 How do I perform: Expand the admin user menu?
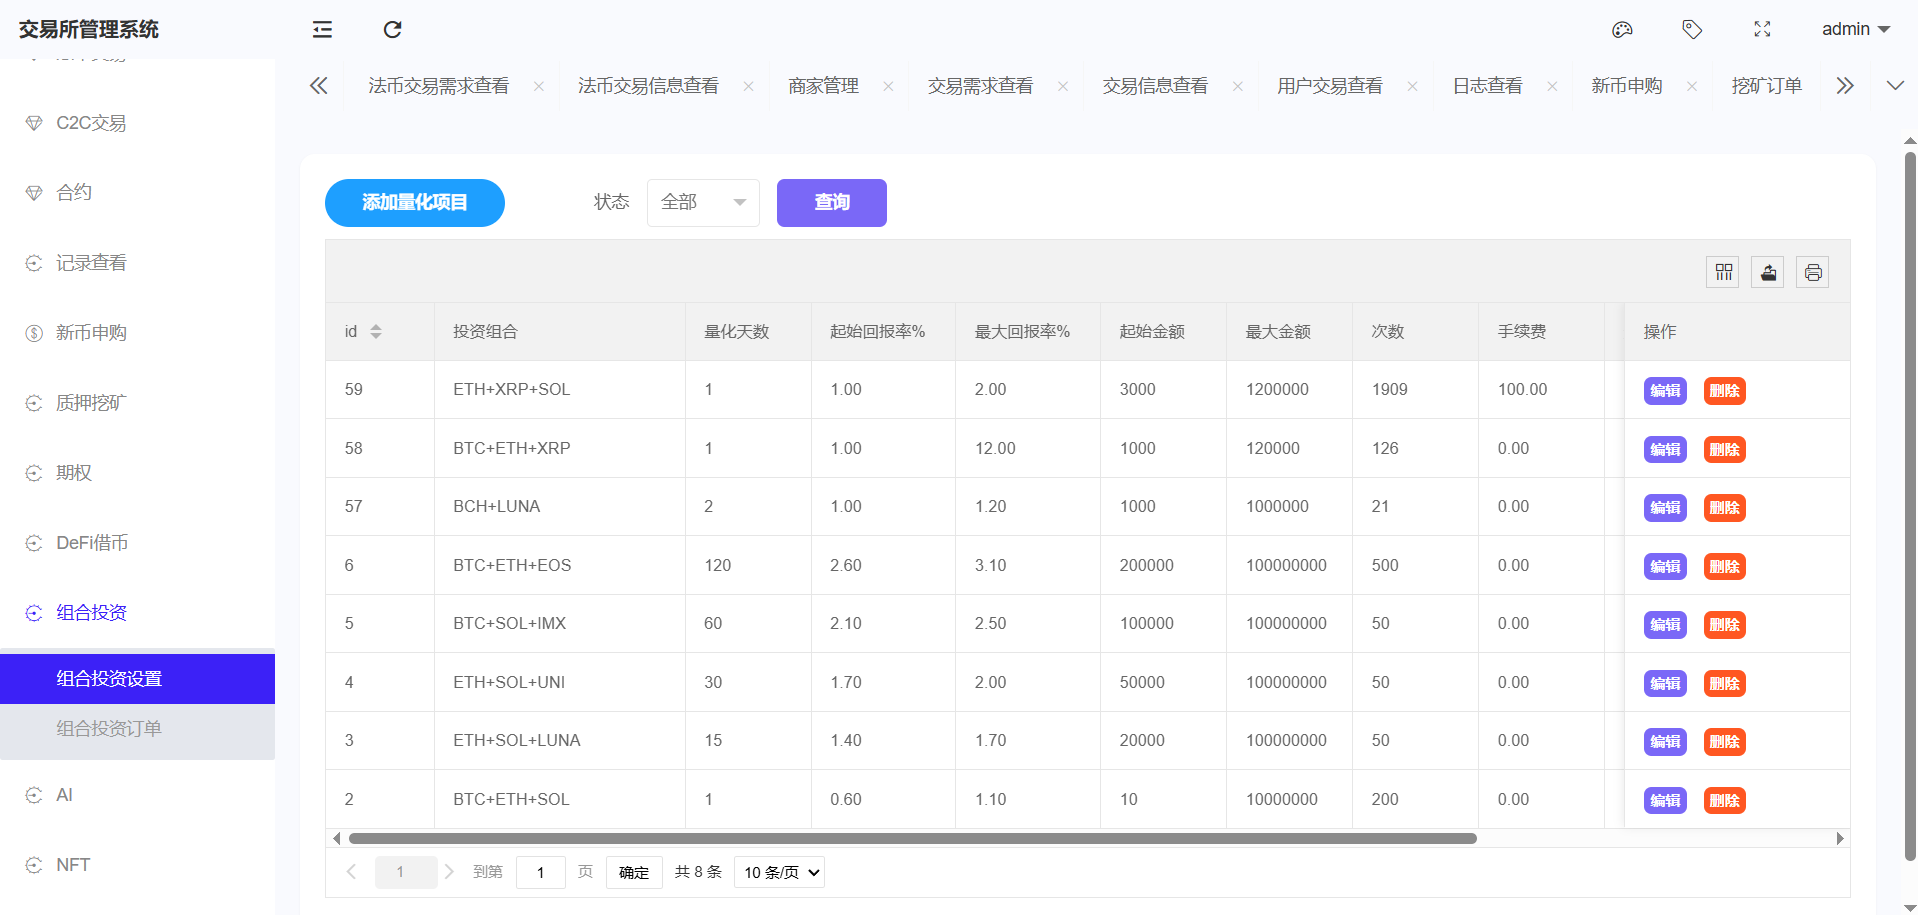1855,30
